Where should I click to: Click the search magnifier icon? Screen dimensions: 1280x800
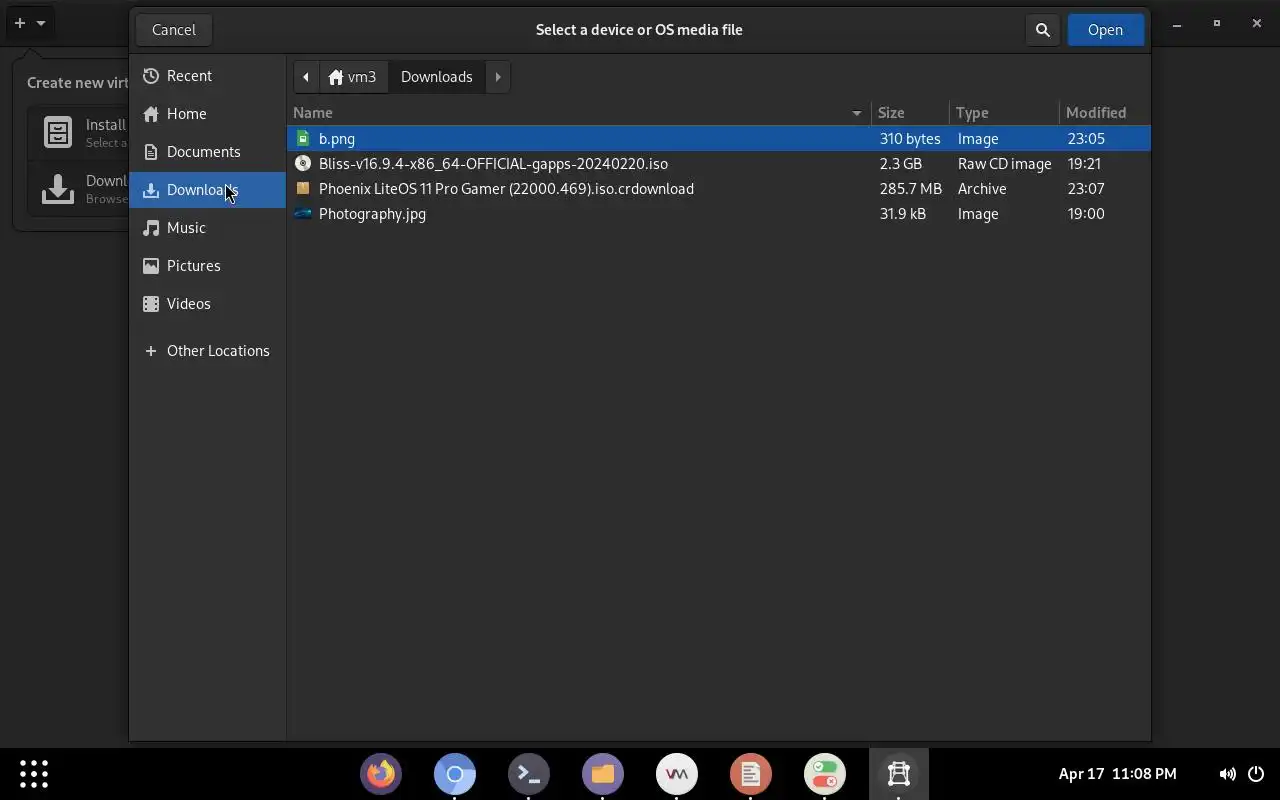(x=1042, y=30)
